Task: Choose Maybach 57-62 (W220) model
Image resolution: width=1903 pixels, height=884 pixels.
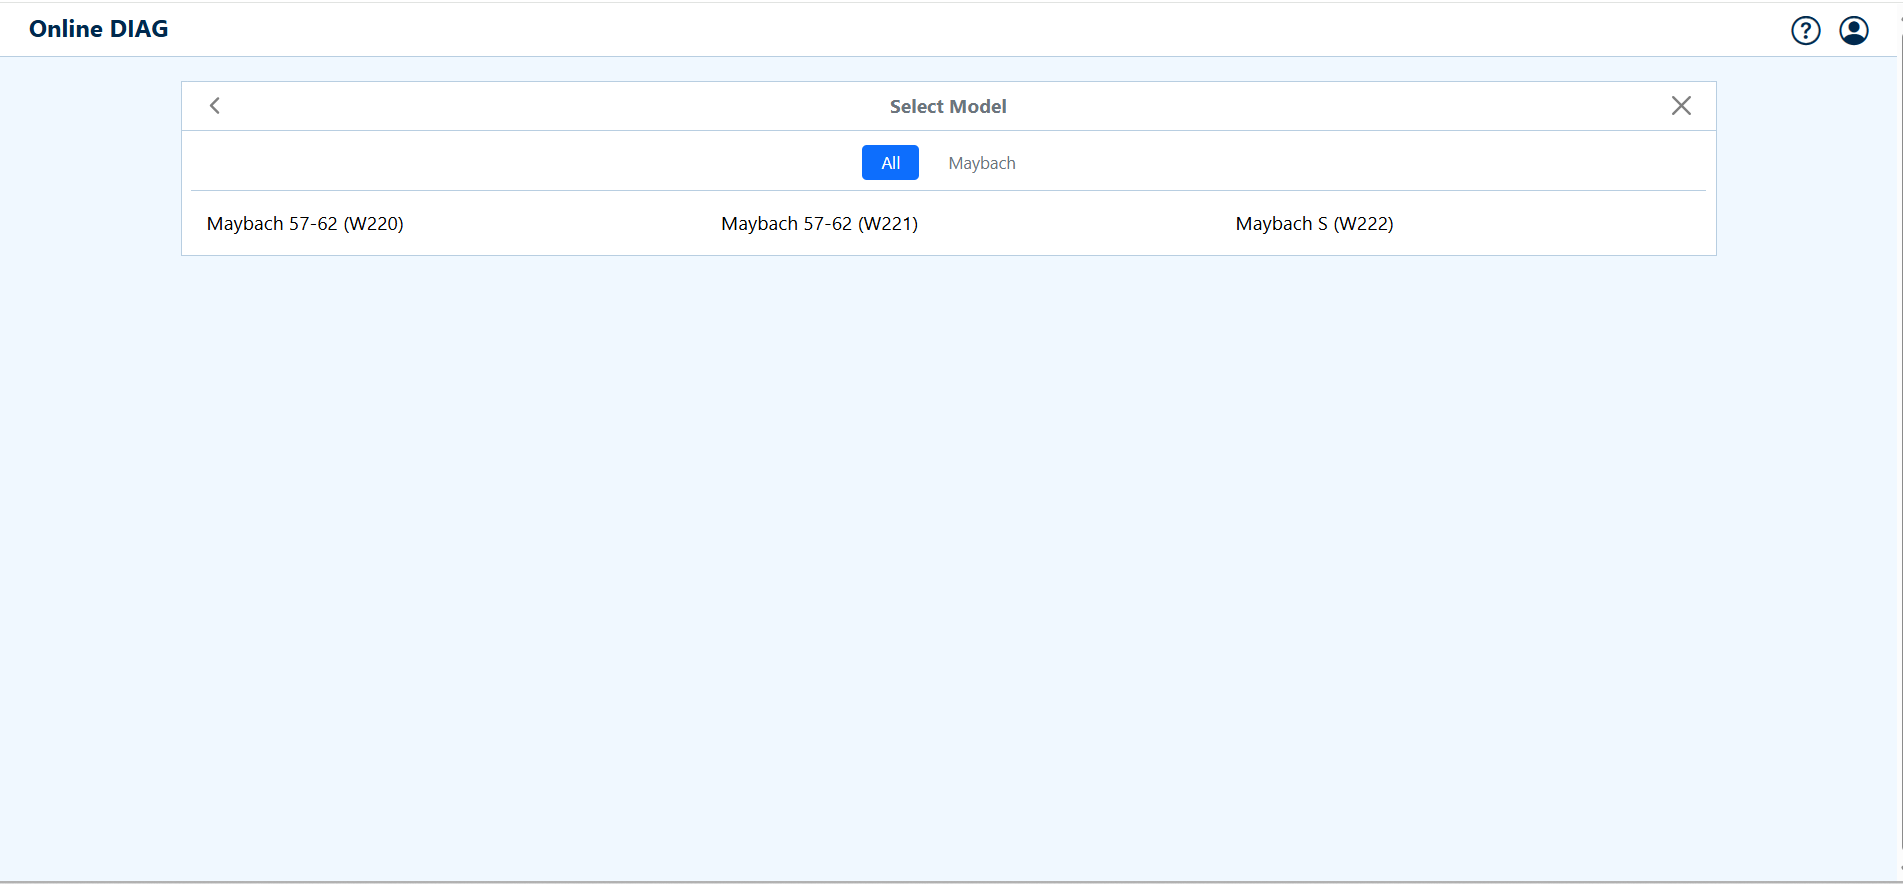Action: (x=305, y=224)
